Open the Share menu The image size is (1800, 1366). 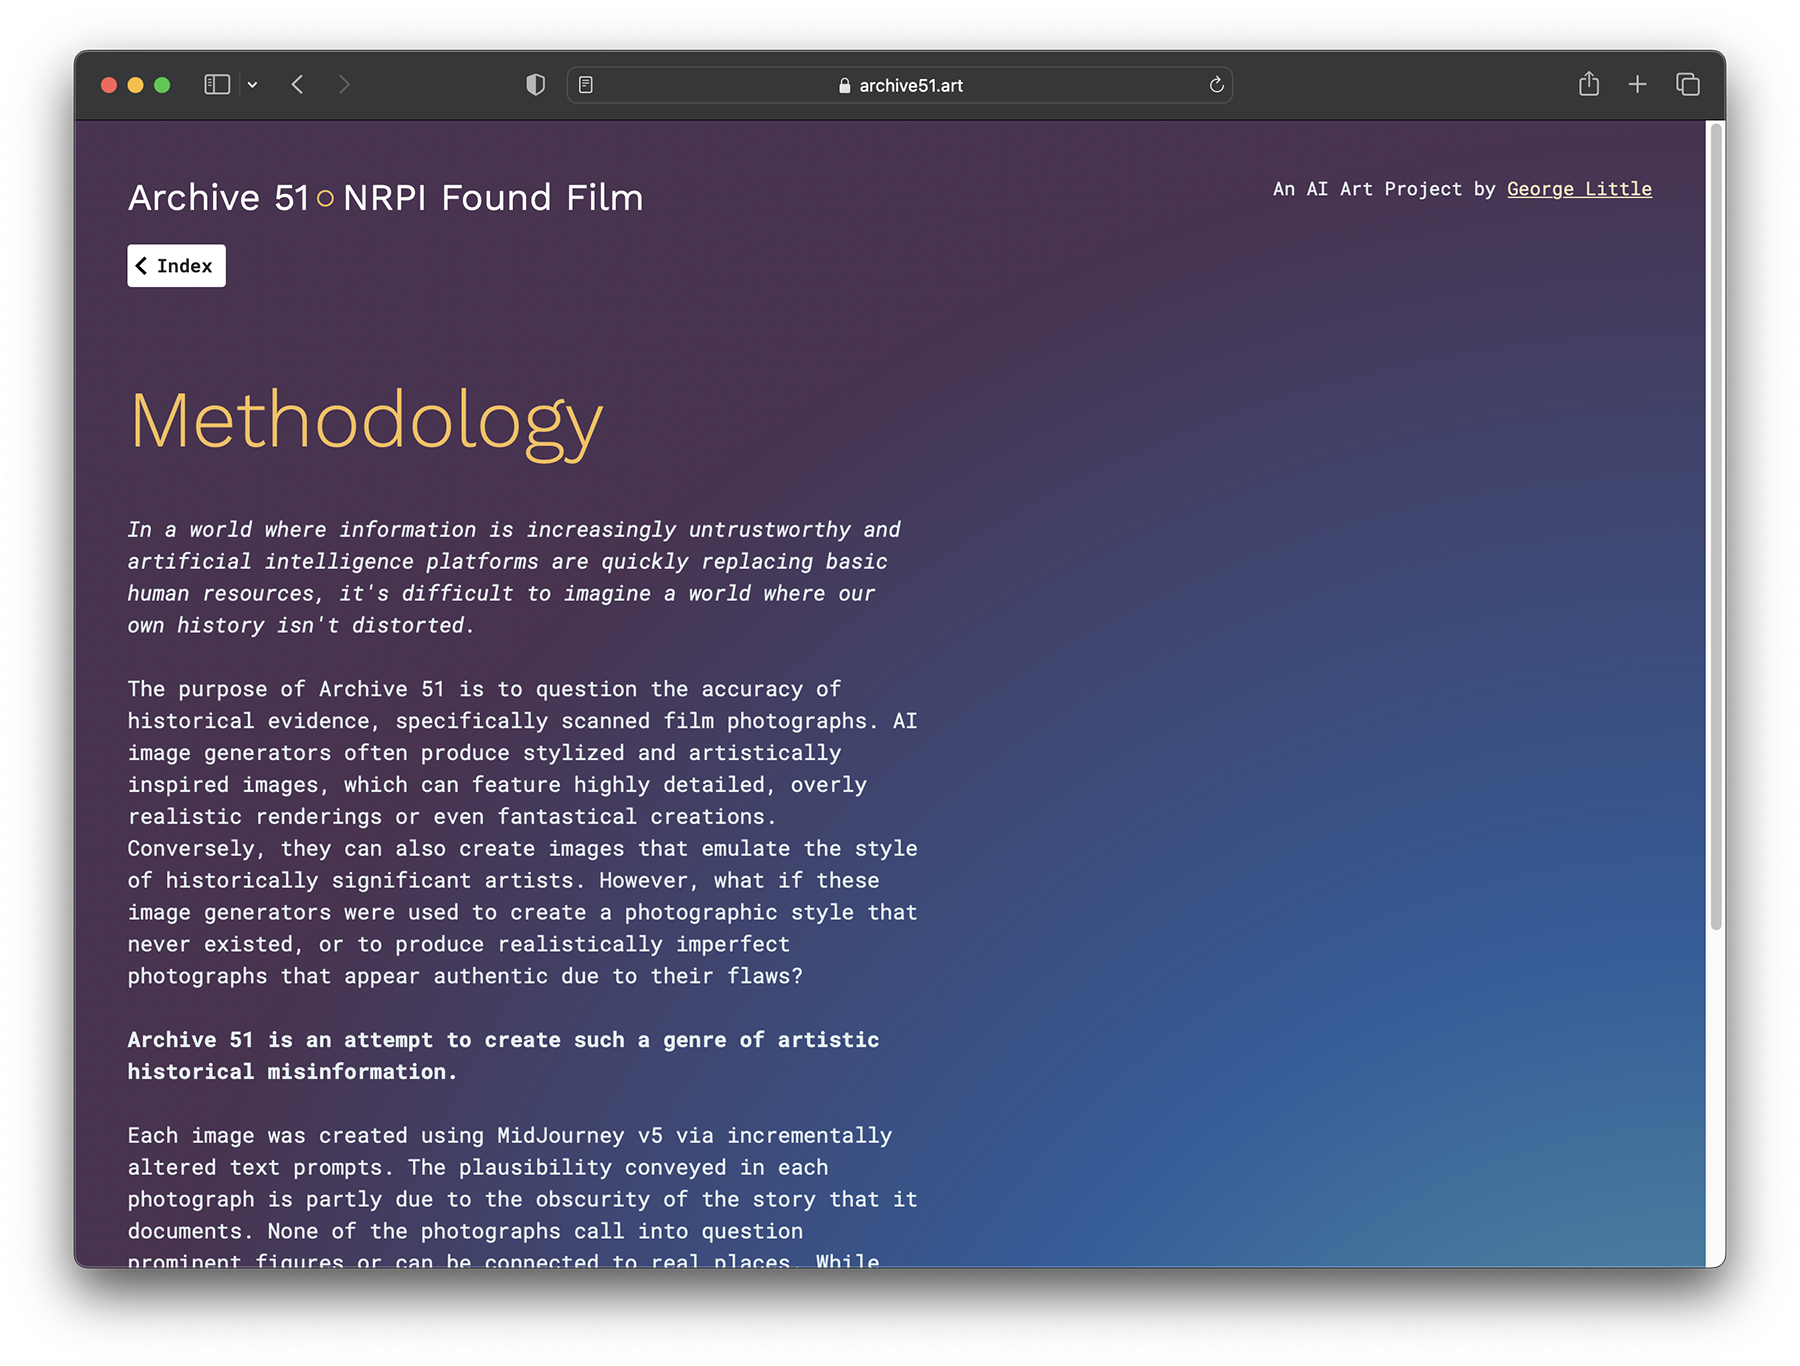coord(1589,84)
